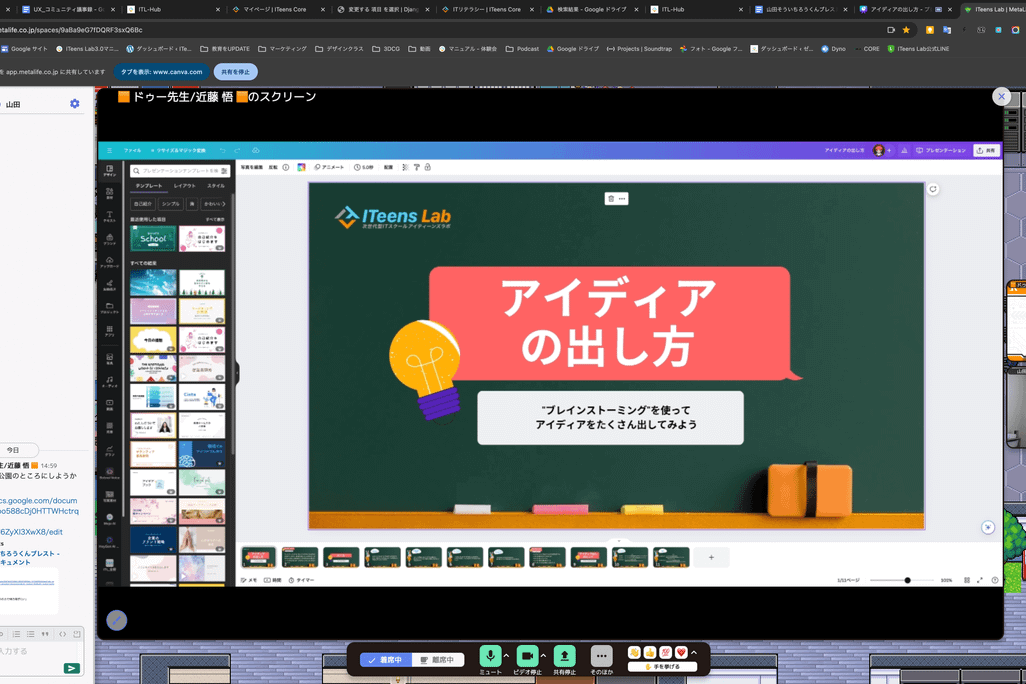This screenshot has width=1026, height=684.
Task: Select the シンプル category chip
Action: (171, 204)
